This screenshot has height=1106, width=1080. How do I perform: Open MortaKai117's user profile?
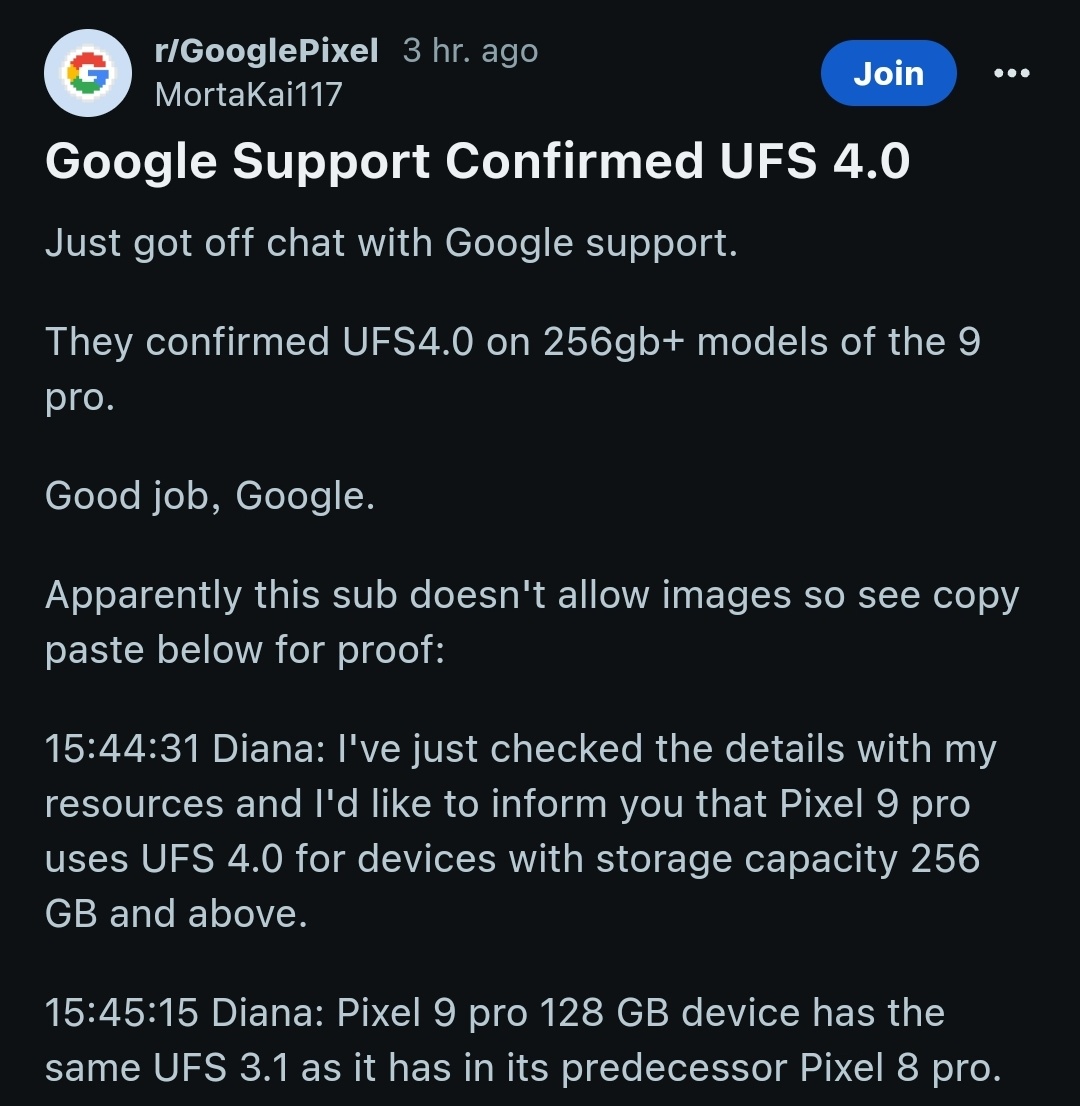pos(248,95)
